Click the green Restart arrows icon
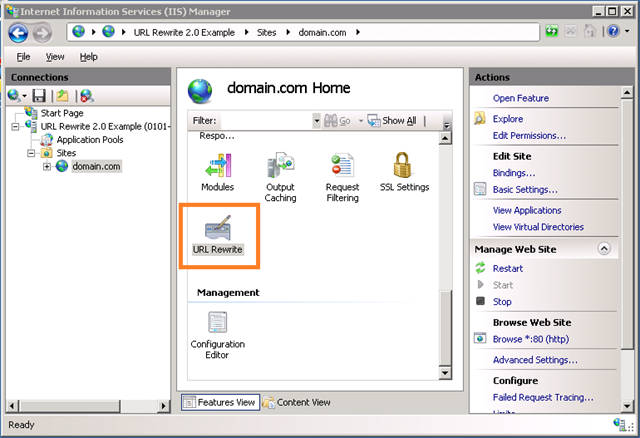The image size is (640, 438). click(480, 268)
